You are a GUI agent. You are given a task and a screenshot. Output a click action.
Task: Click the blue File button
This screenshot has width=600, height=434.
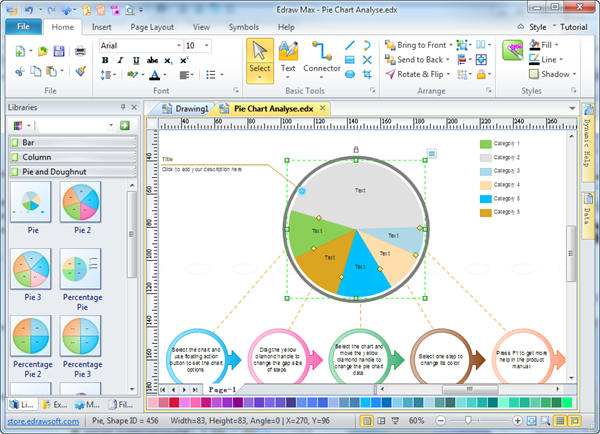(22, 27)
